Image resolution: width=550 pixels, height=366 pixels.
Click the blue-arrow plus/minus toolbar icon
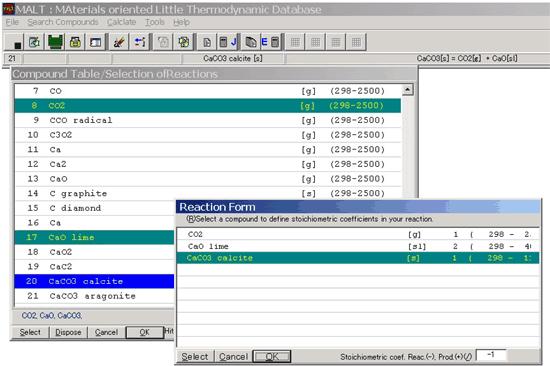coord(140,42)
